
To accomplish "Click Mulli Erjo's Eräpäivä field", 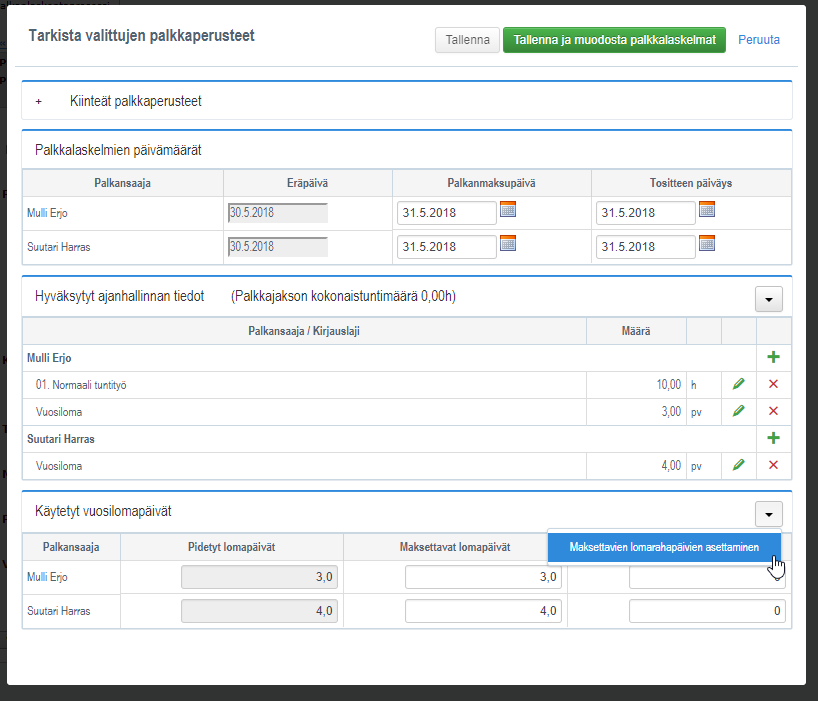I will [x=278, y=213].
